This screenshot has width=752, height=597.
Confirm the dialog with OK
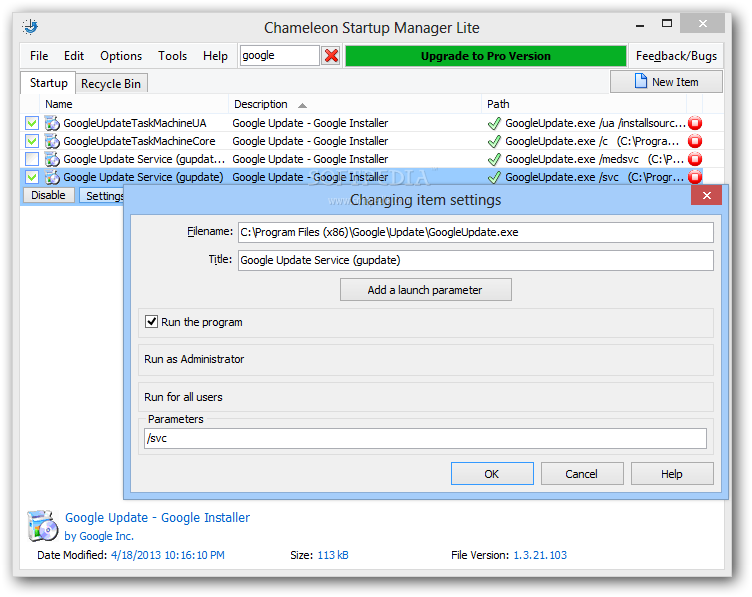(x=492, y=474)
